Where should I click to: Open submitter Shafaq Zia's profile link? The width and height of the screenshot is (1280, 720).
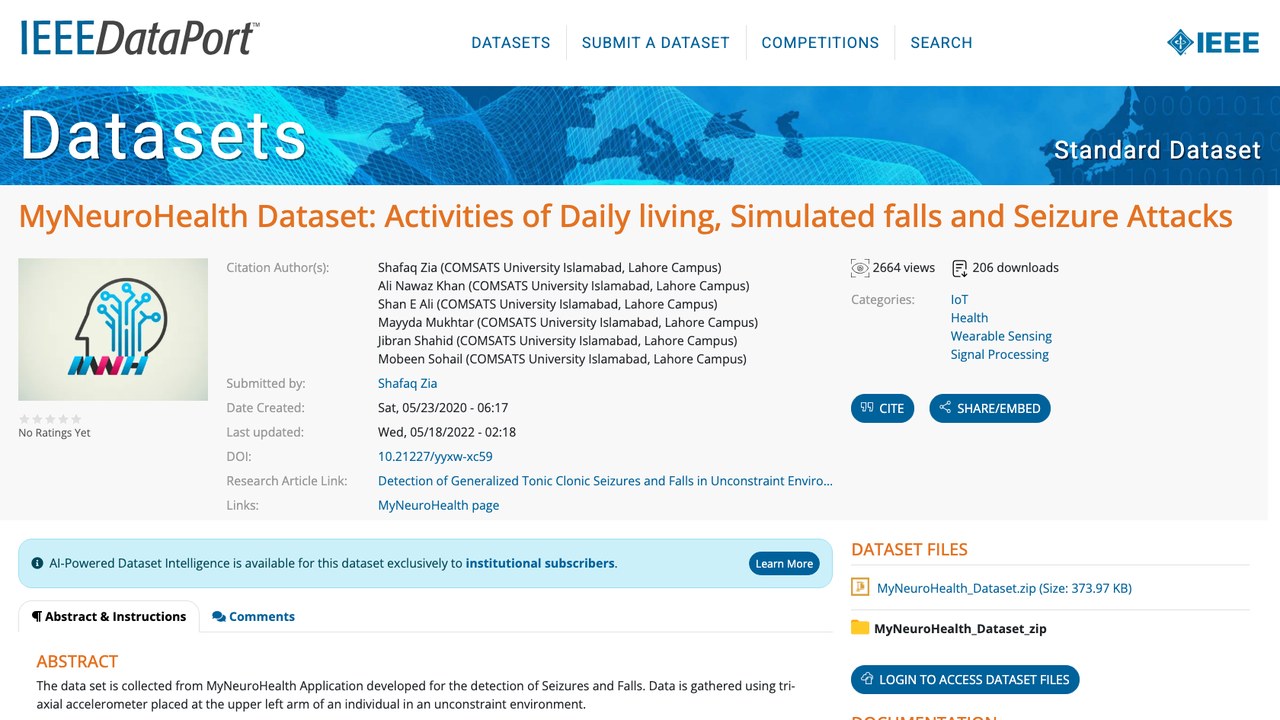(x=407, y=383)
